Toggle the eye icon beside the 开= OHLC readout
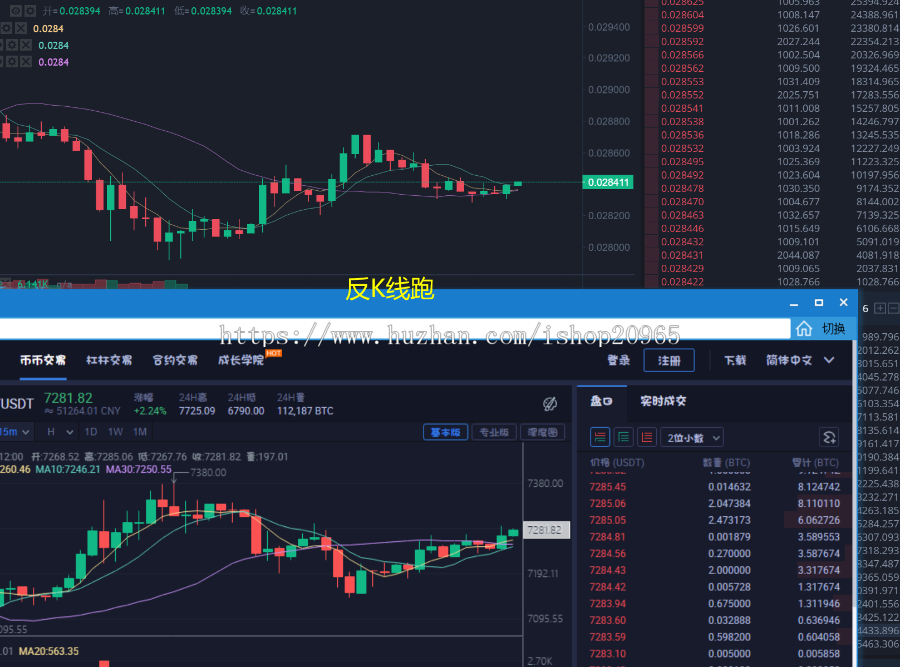900x667 pixels. 16,11
